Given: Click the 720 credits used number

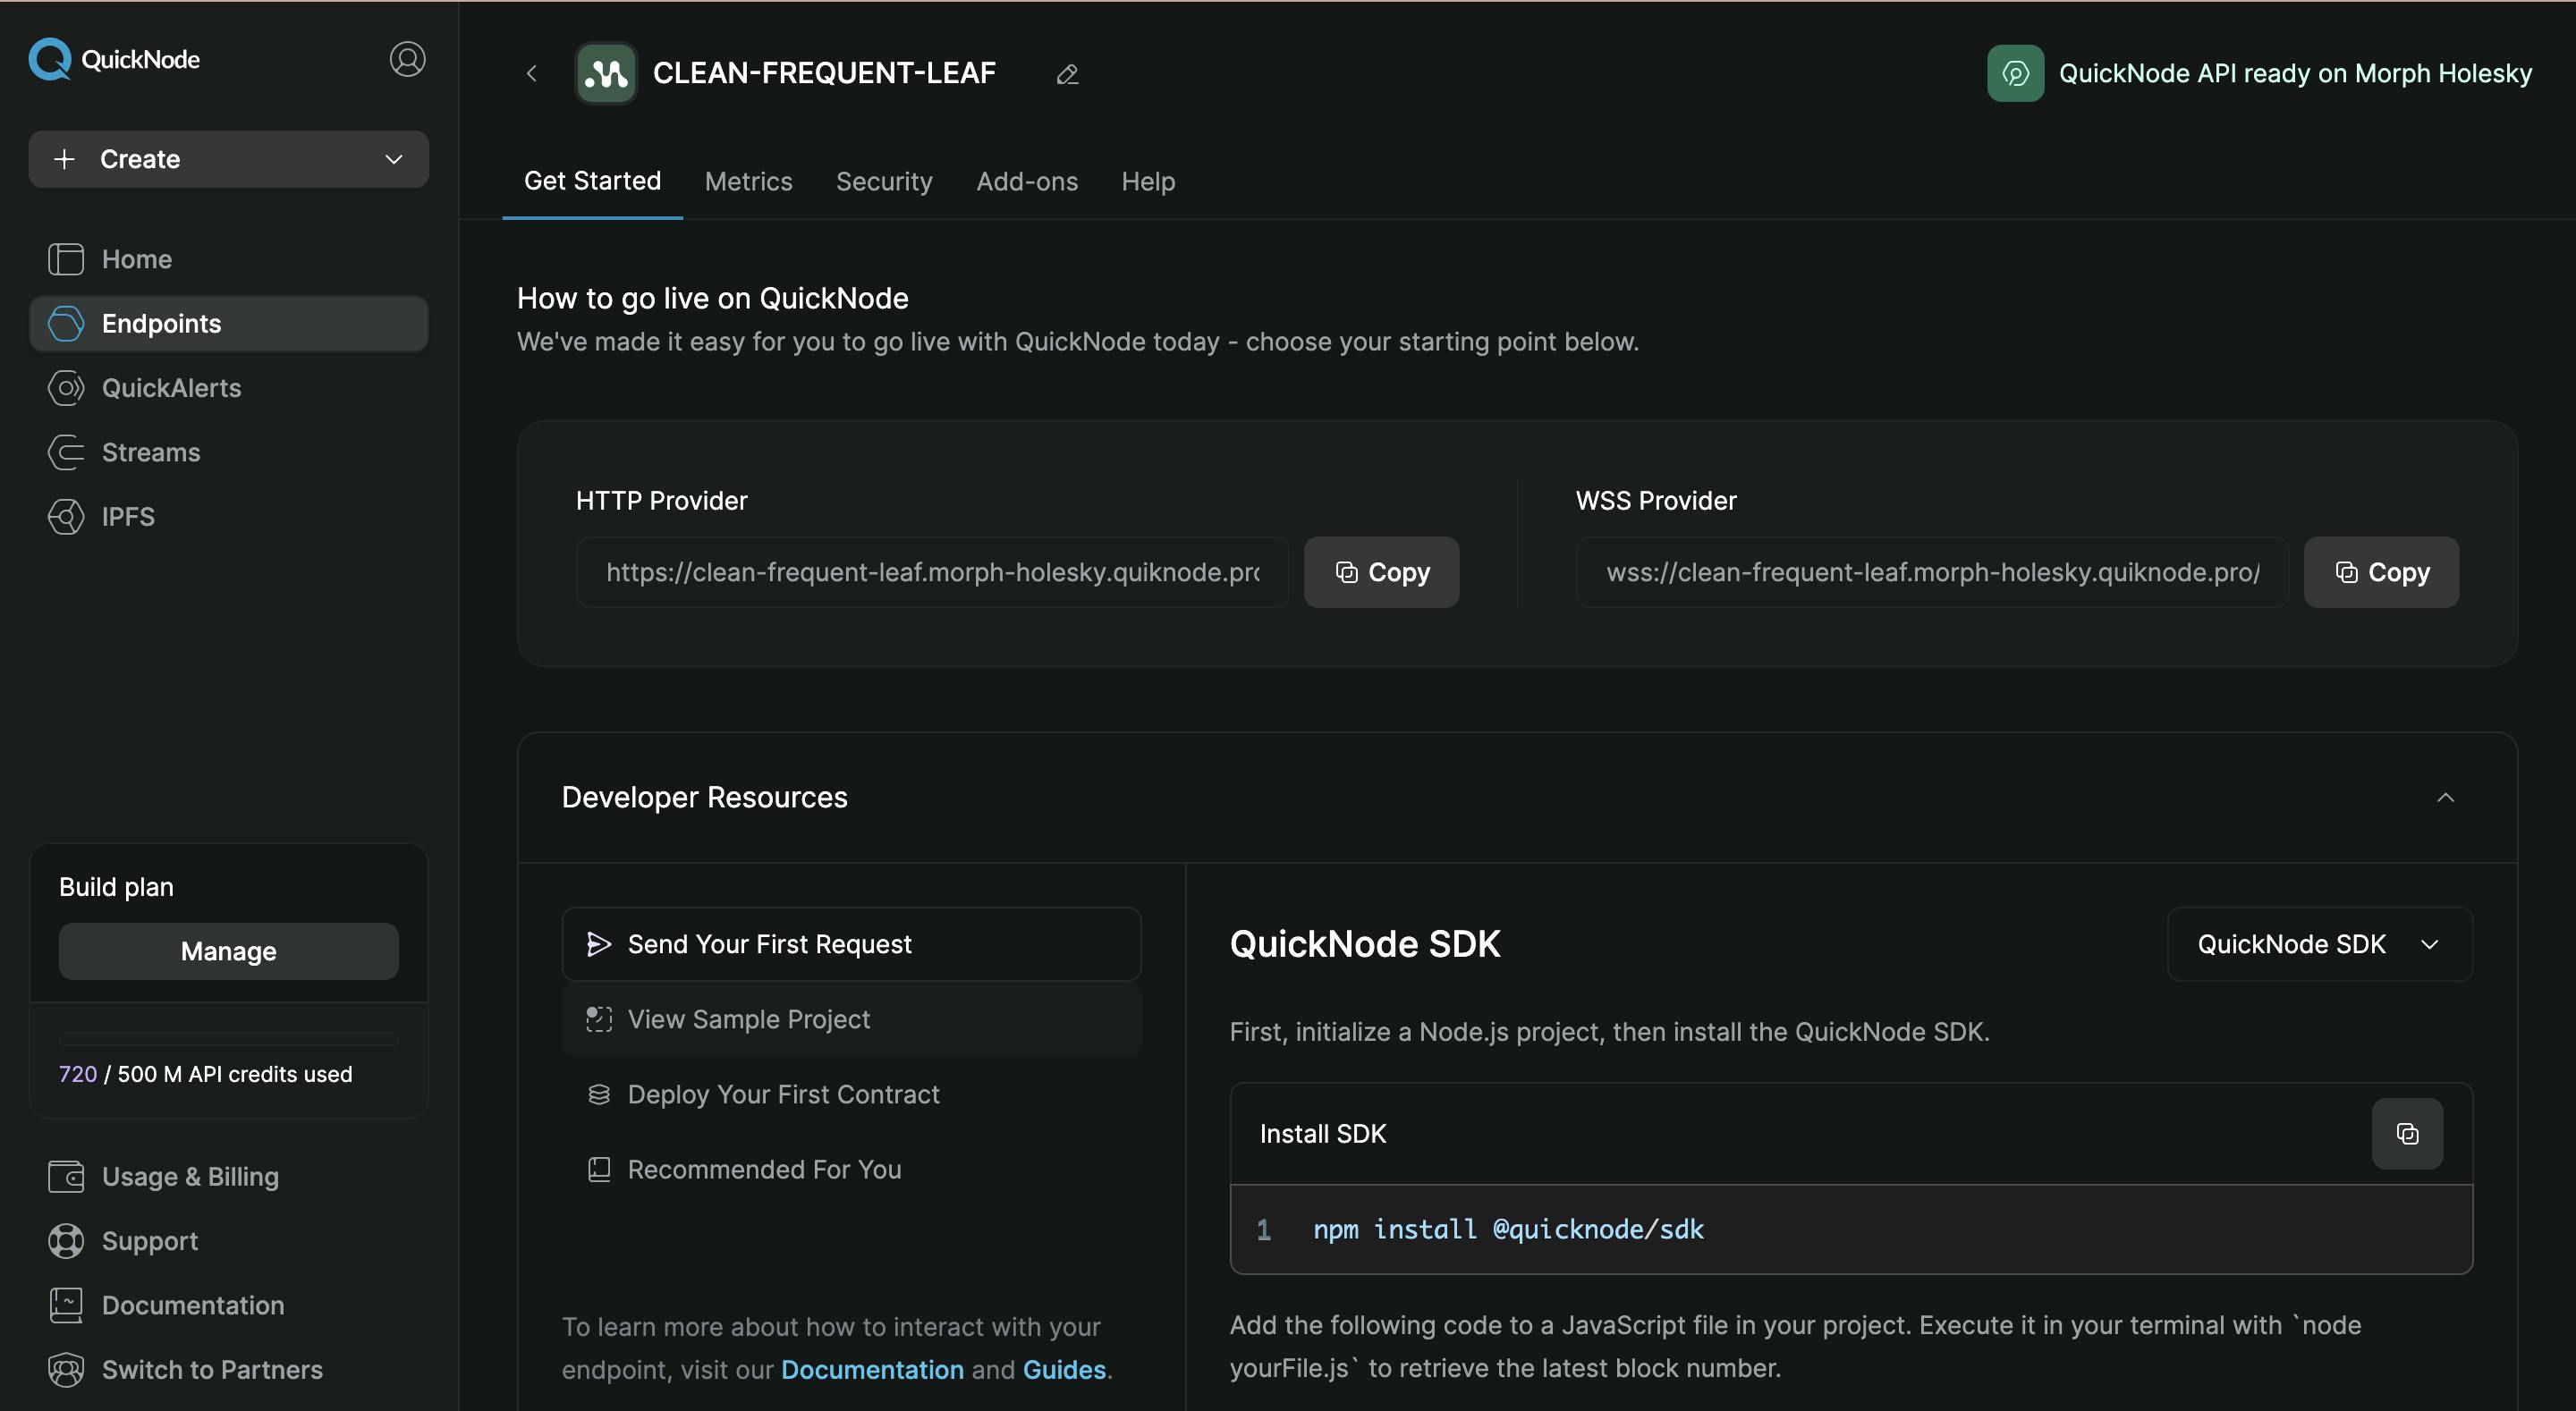Looking at the screenshot, I should tap(78, 1074).
